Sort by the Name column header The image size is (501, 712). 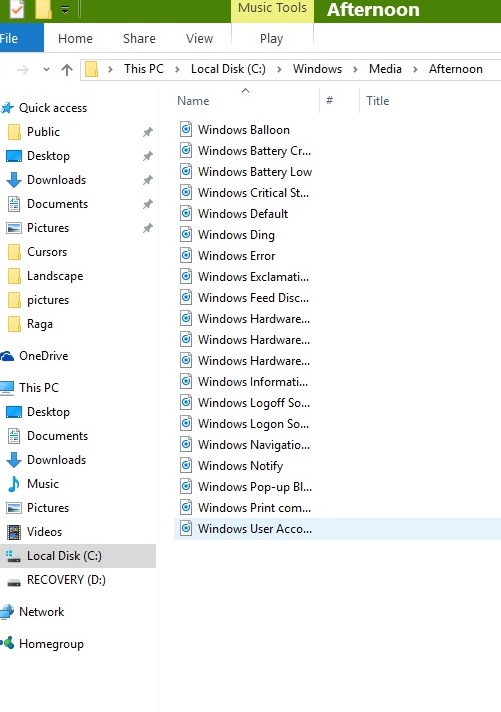tap(193, 101)
